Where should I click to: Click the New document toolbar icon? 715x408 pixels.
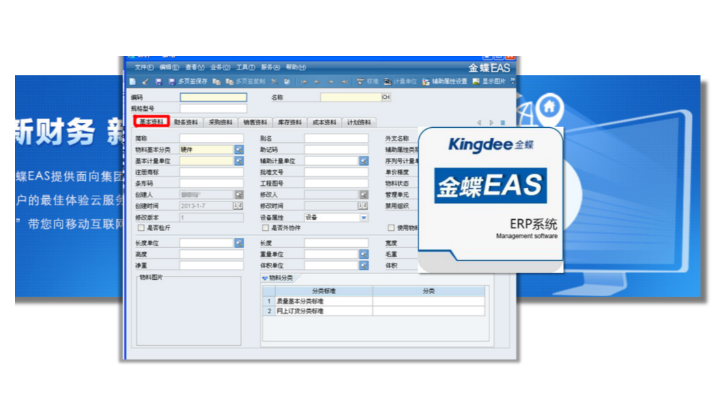pyautogui.click(x=133, y=82)
